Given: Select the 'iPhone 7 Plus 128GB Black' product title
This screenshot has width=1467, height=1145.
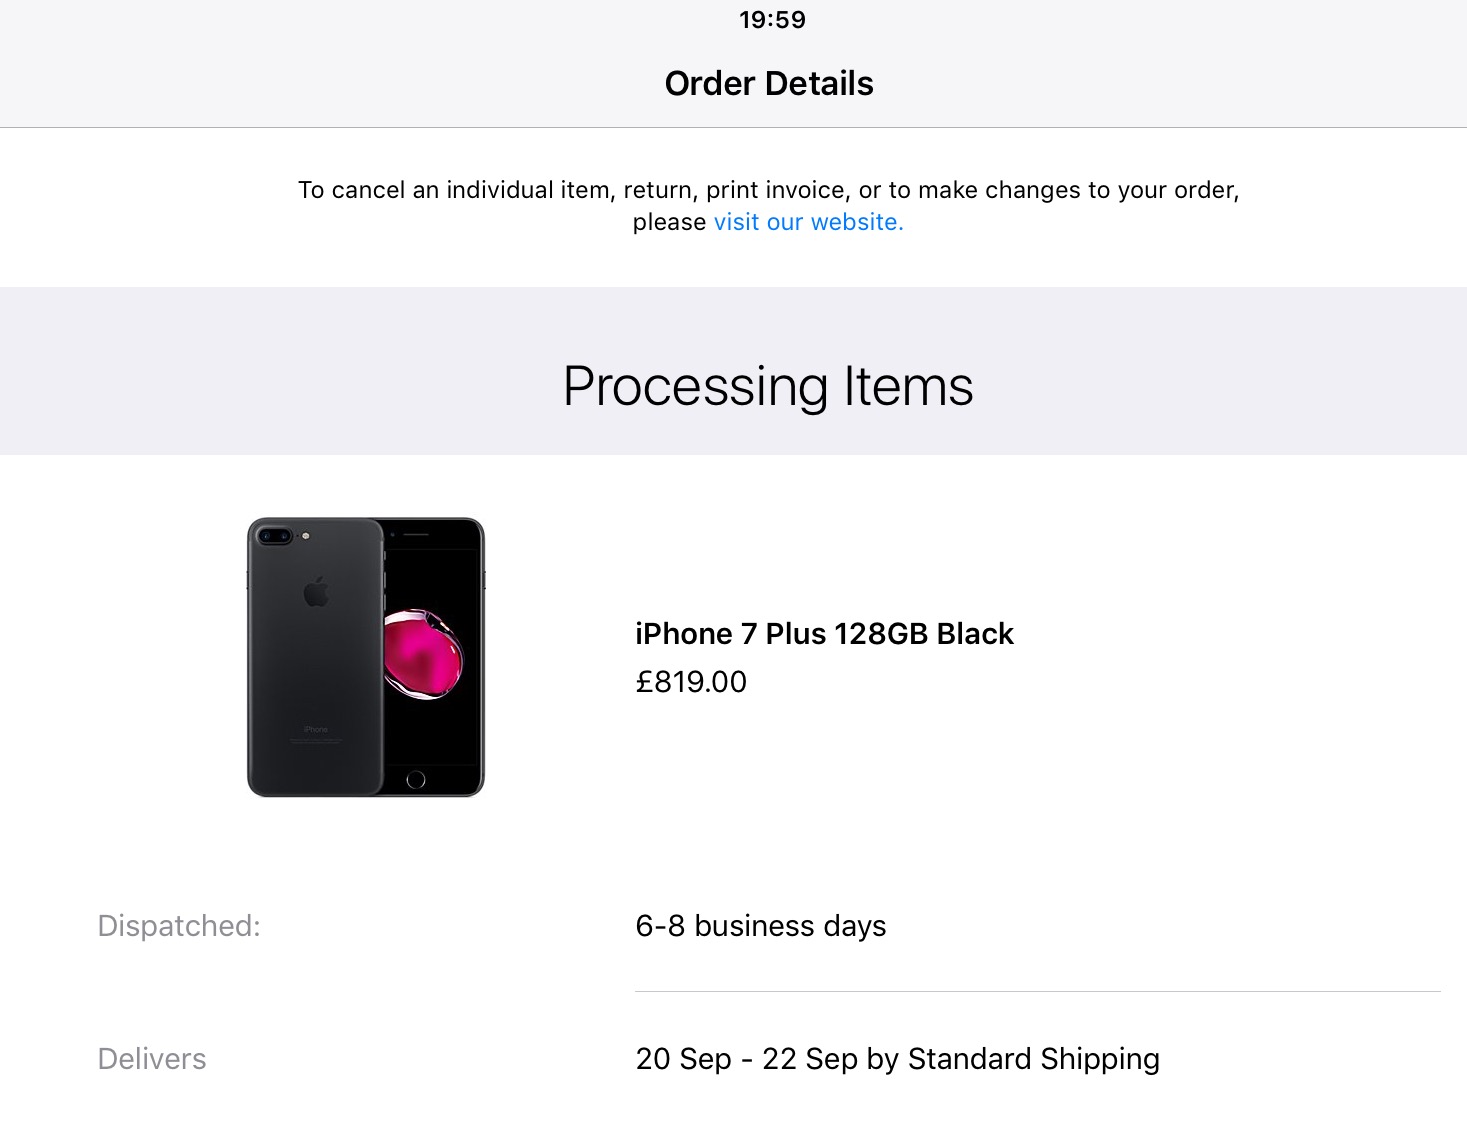Looking at the screenshot, I should [824, 634].
